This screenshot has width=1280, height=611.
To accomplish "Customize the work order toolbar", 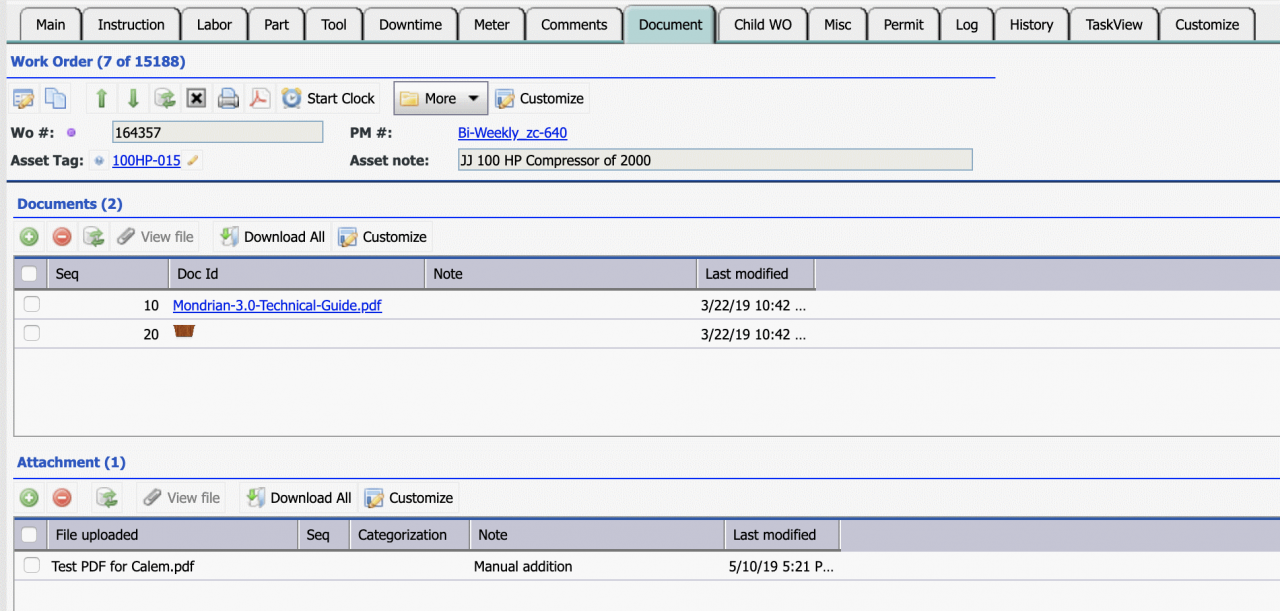I will click(x=539, y=98).
